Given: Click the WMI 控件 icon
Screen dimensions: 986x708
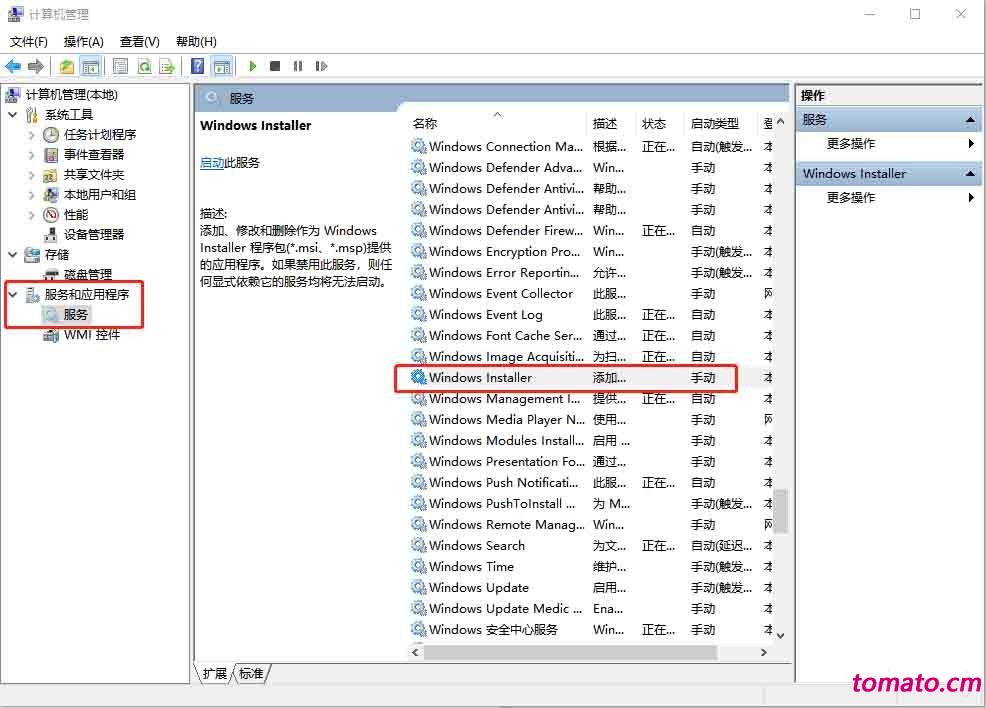Looking at the screenshot, I should coord(51,335).
